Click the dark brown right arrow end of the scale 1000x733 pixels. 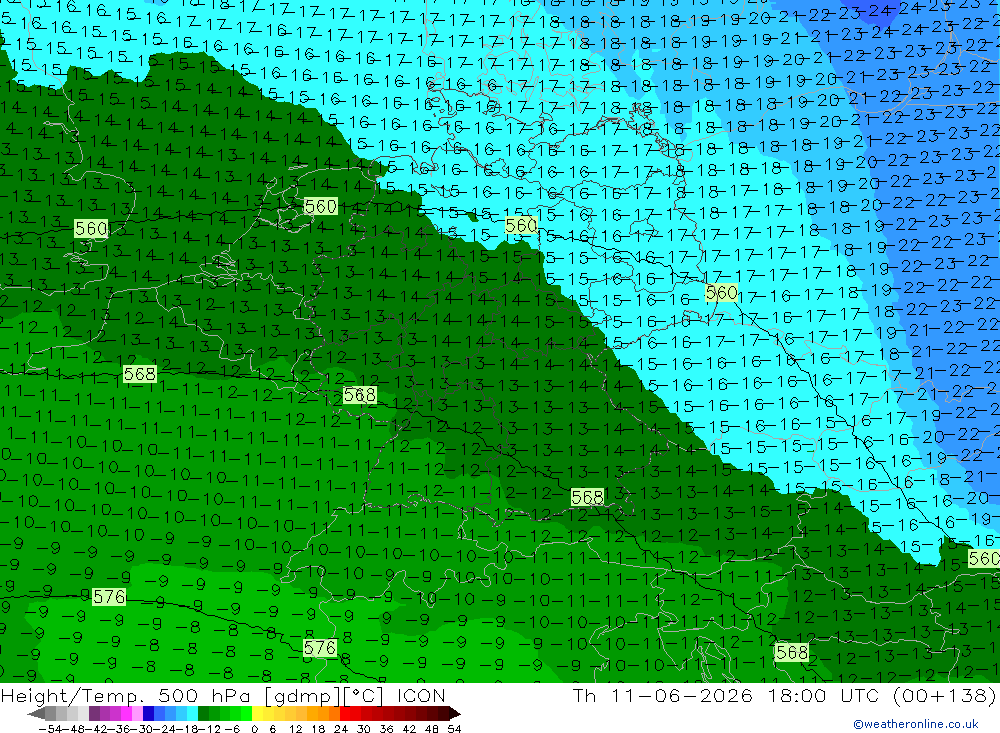tap(455, 714)
